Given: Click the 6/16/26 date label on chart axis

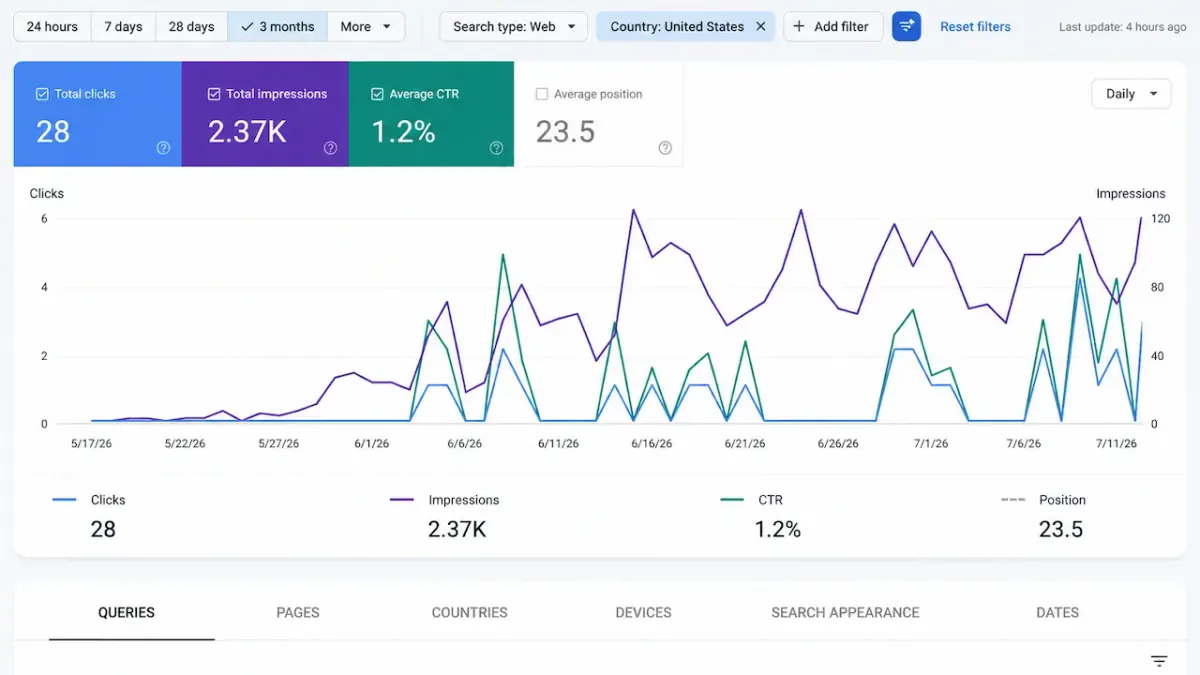Looking at the screenshot, I should [653, 443].
